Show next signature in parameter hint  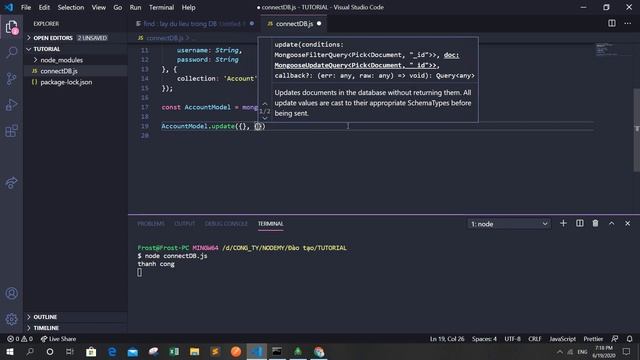click(x=264, y=118)
